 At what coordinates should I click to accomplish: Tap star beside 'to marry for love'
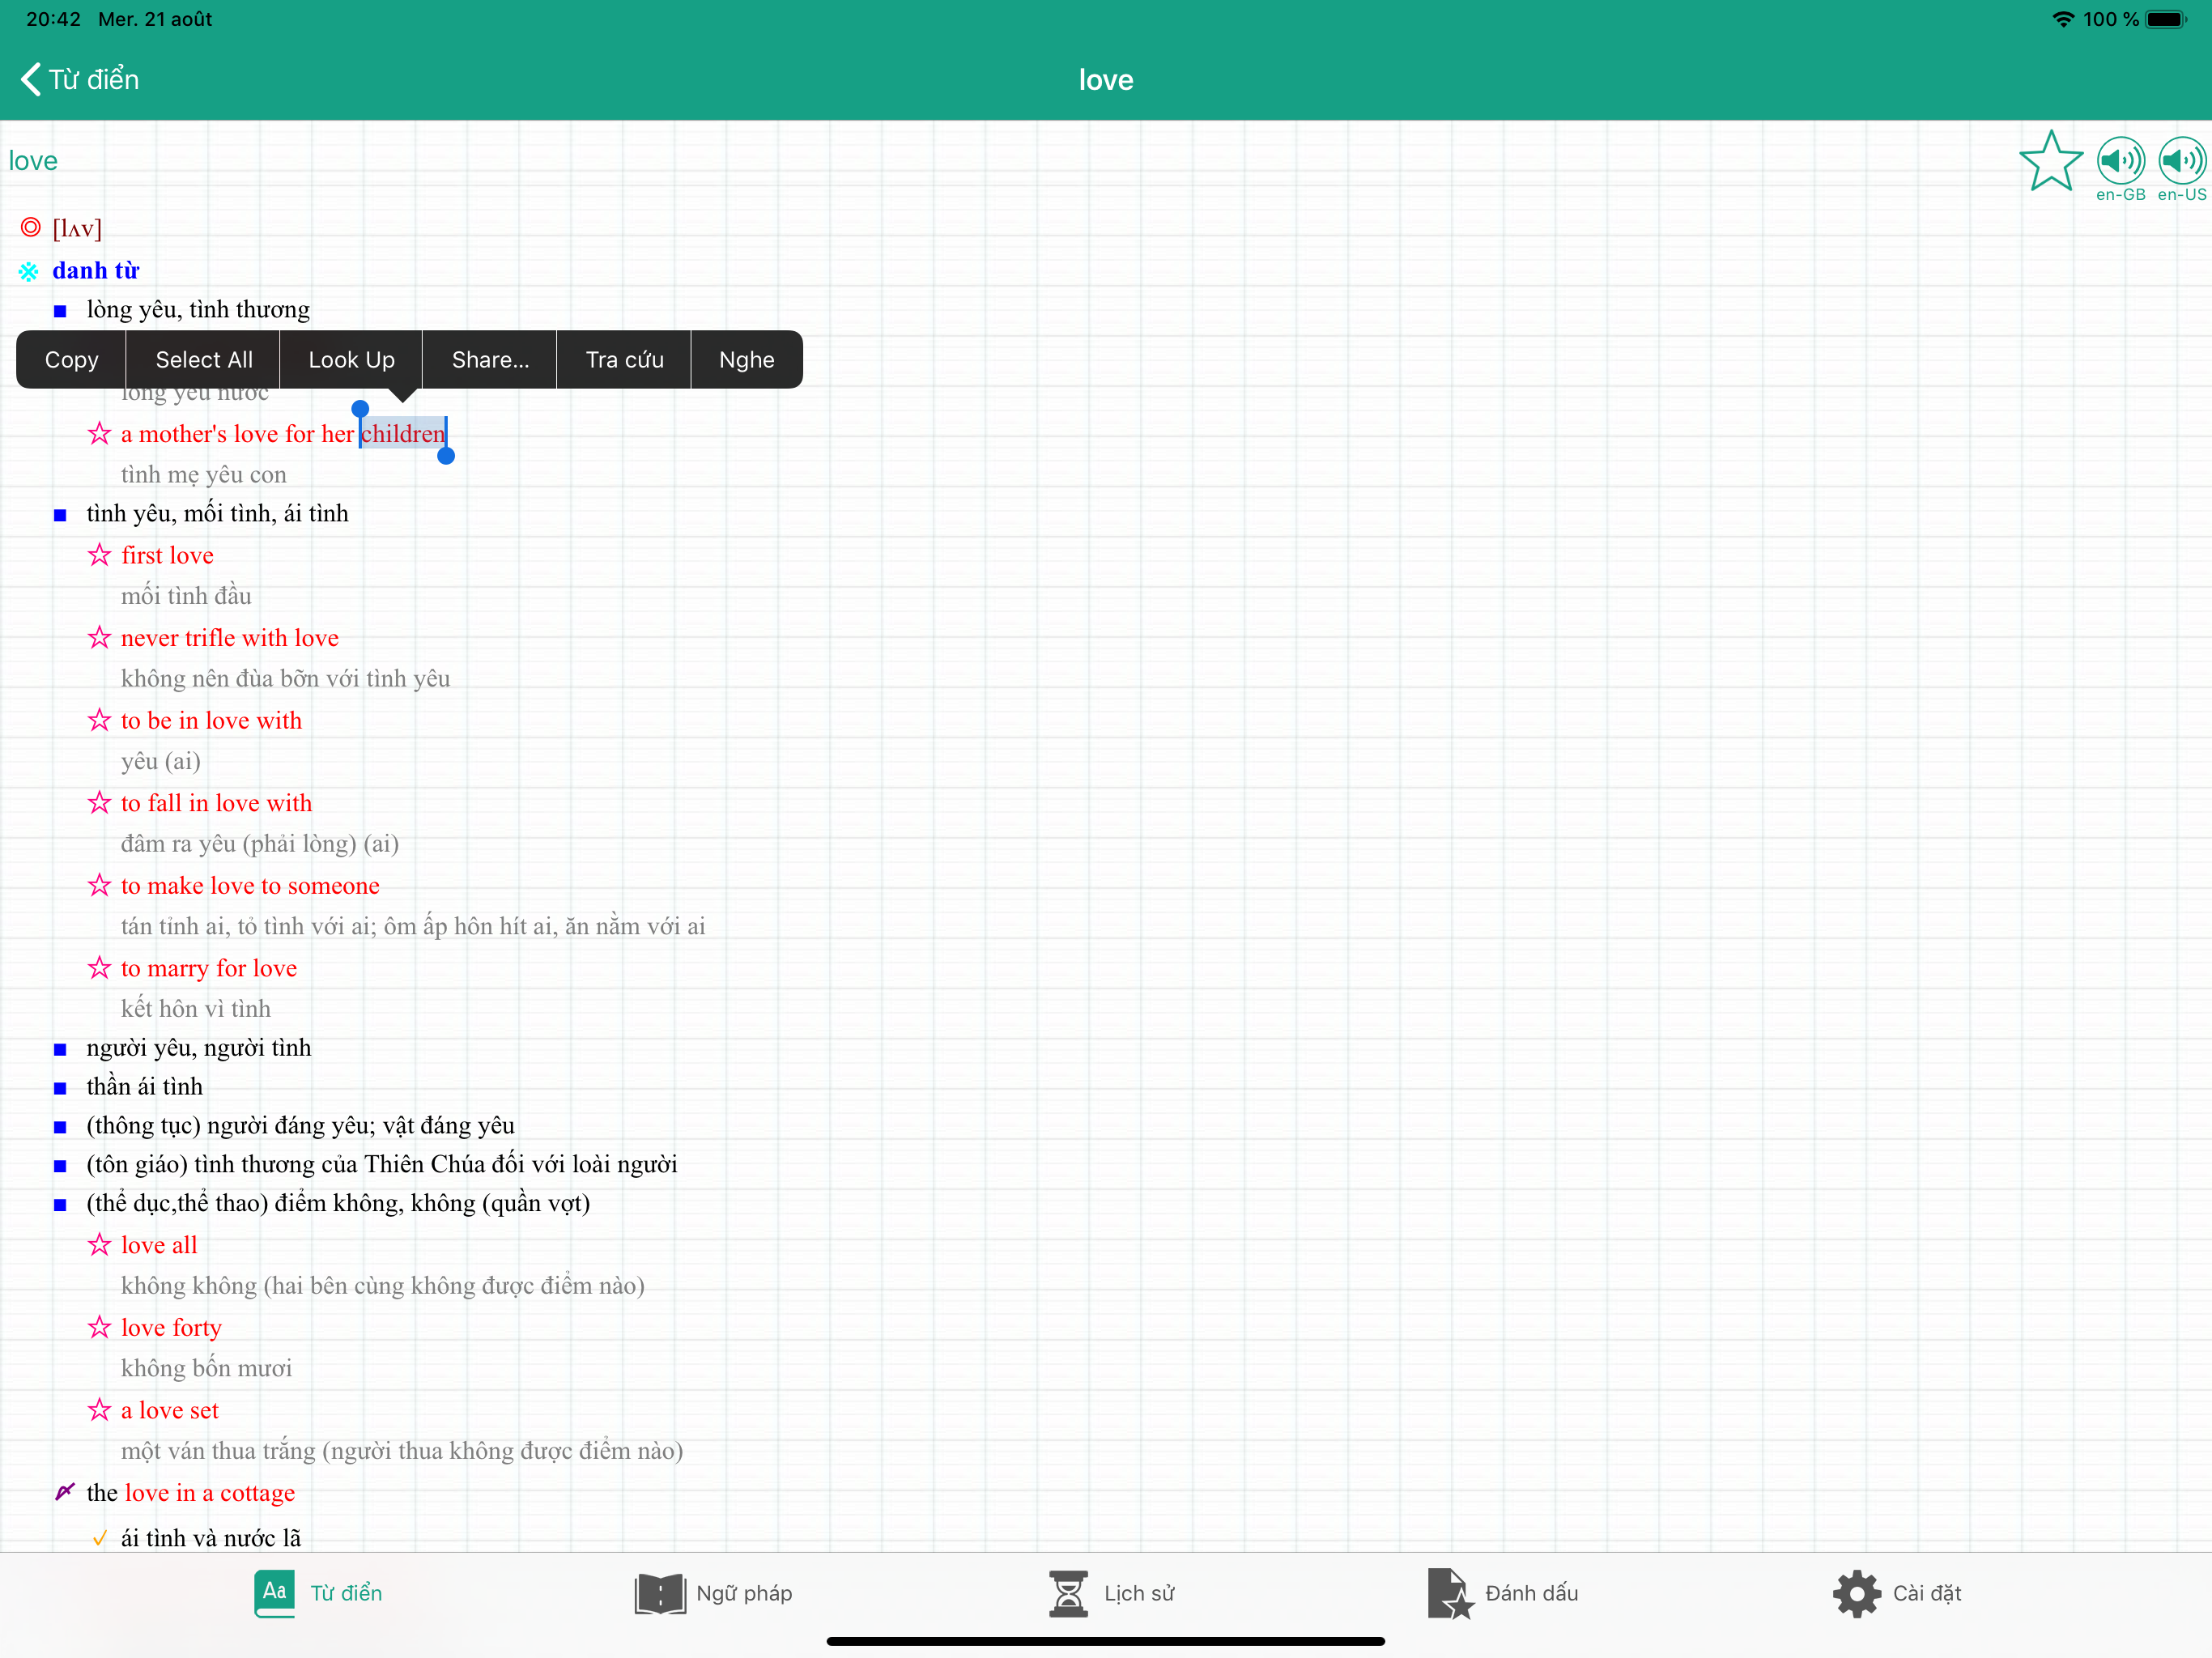[99, 968]
